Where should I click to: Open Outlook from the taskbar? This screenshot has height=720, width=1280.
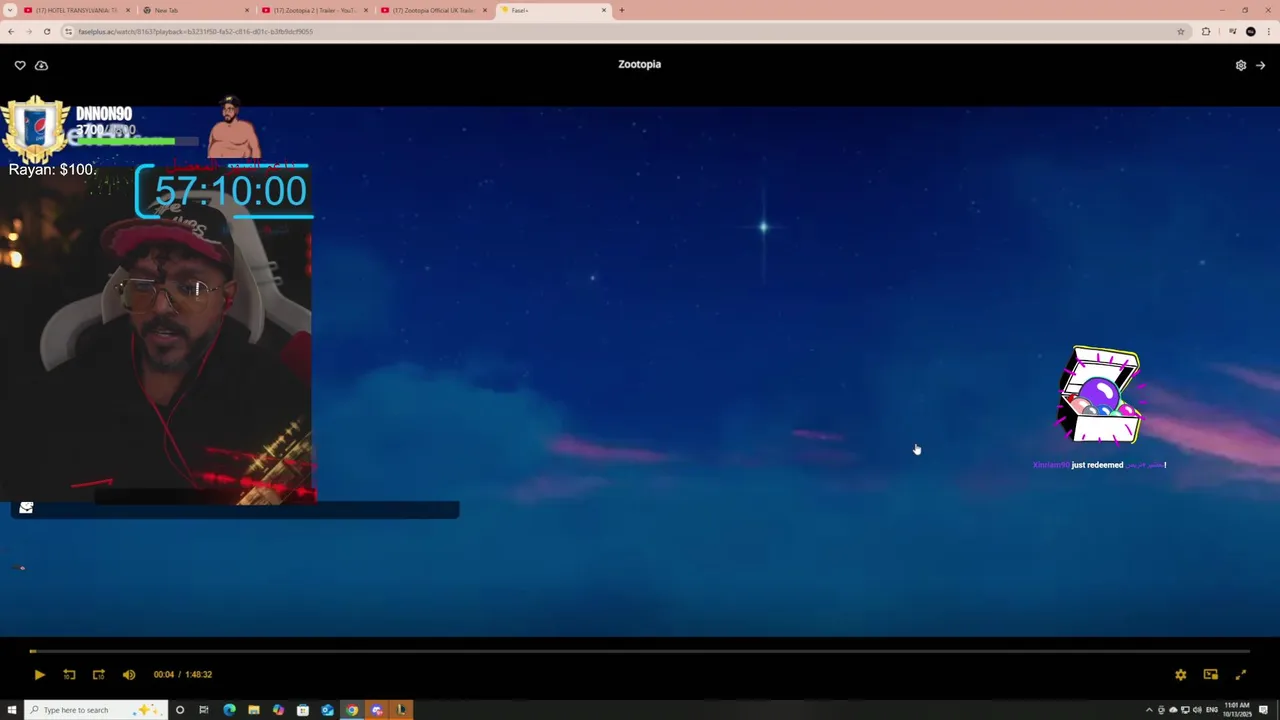point(327,710)
